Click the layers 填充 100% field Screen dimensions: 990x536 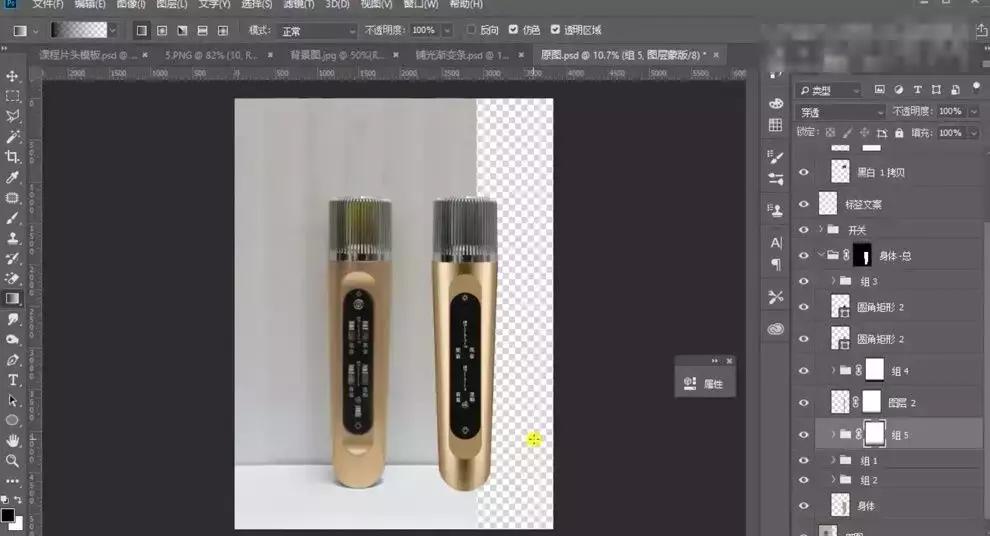951,133
